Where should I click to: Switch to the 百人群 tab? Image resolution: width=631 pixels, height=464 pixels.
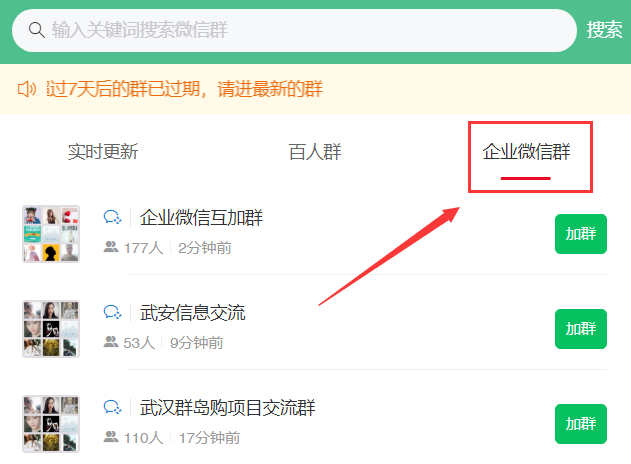coord(315,152)
